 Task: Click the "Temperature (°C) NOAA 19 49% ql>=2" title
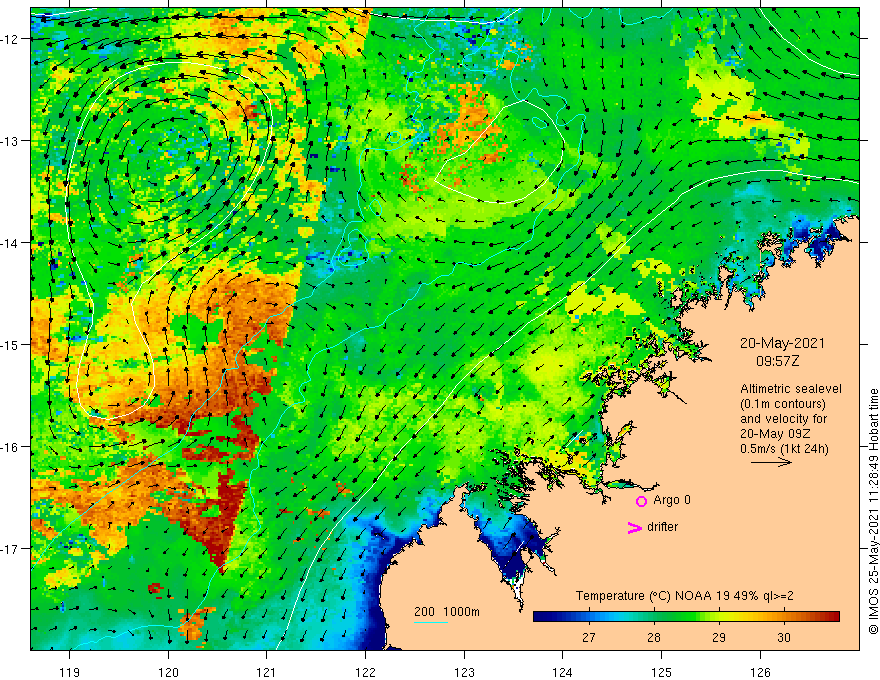[685, 596]
